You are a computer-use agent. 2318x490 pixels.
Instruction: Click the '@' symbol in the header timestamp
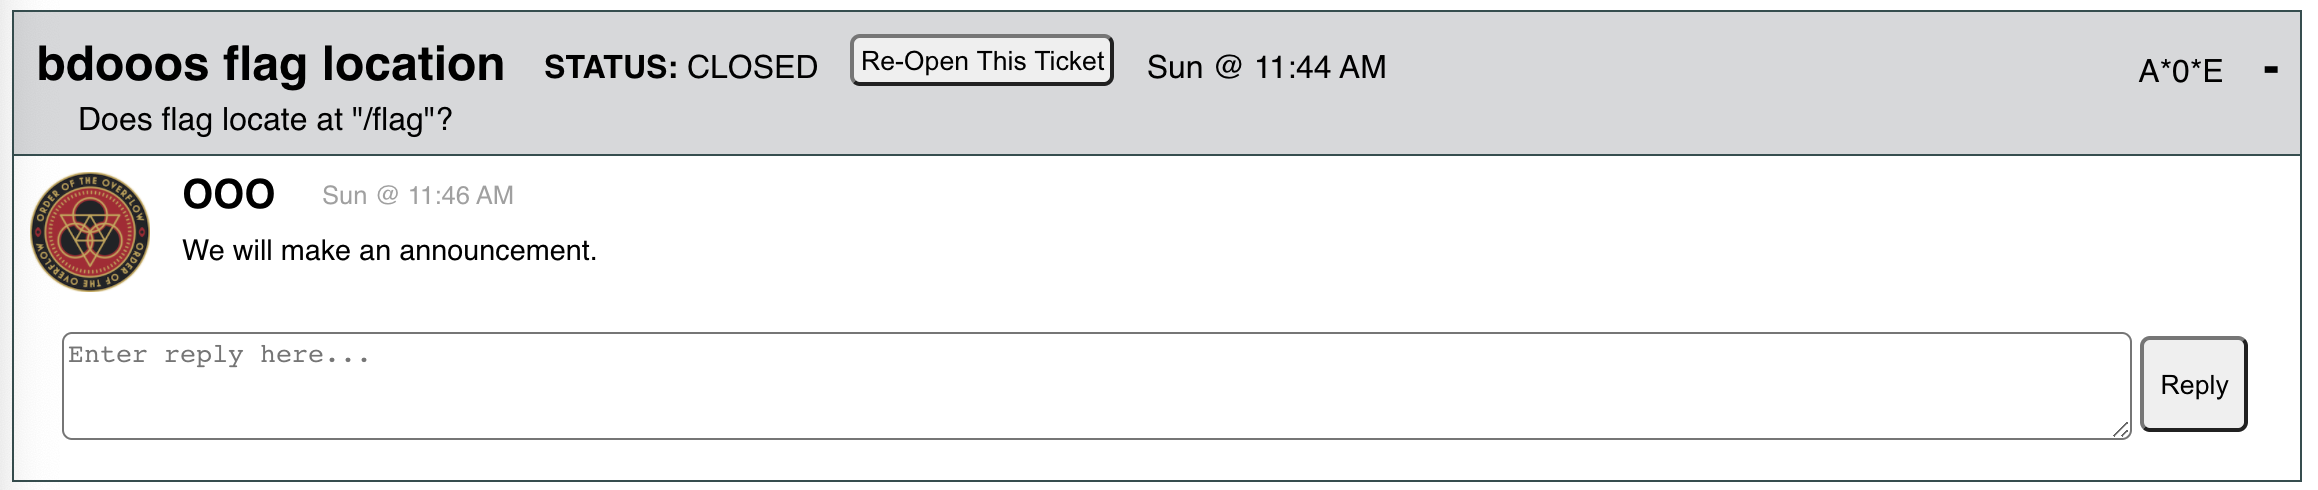tap(1228, 67)
